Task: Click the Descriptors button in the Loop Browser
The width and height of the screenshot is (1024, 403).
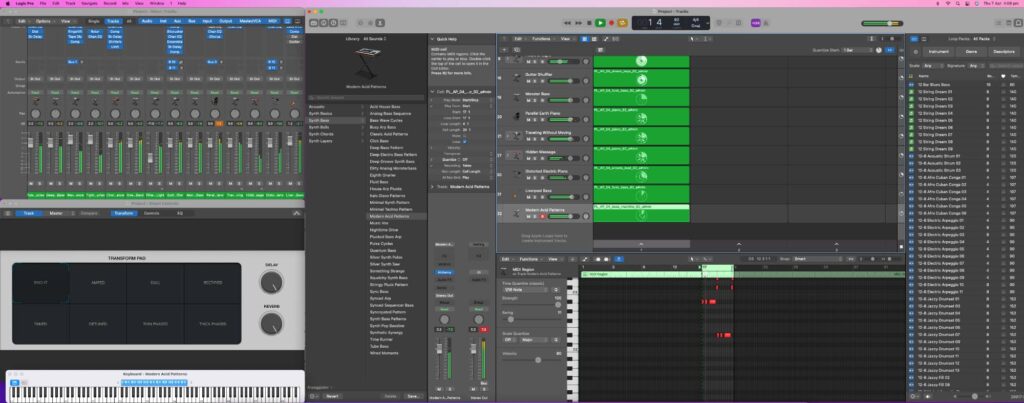Action: pyautogui.click(x=1004, y=52)
